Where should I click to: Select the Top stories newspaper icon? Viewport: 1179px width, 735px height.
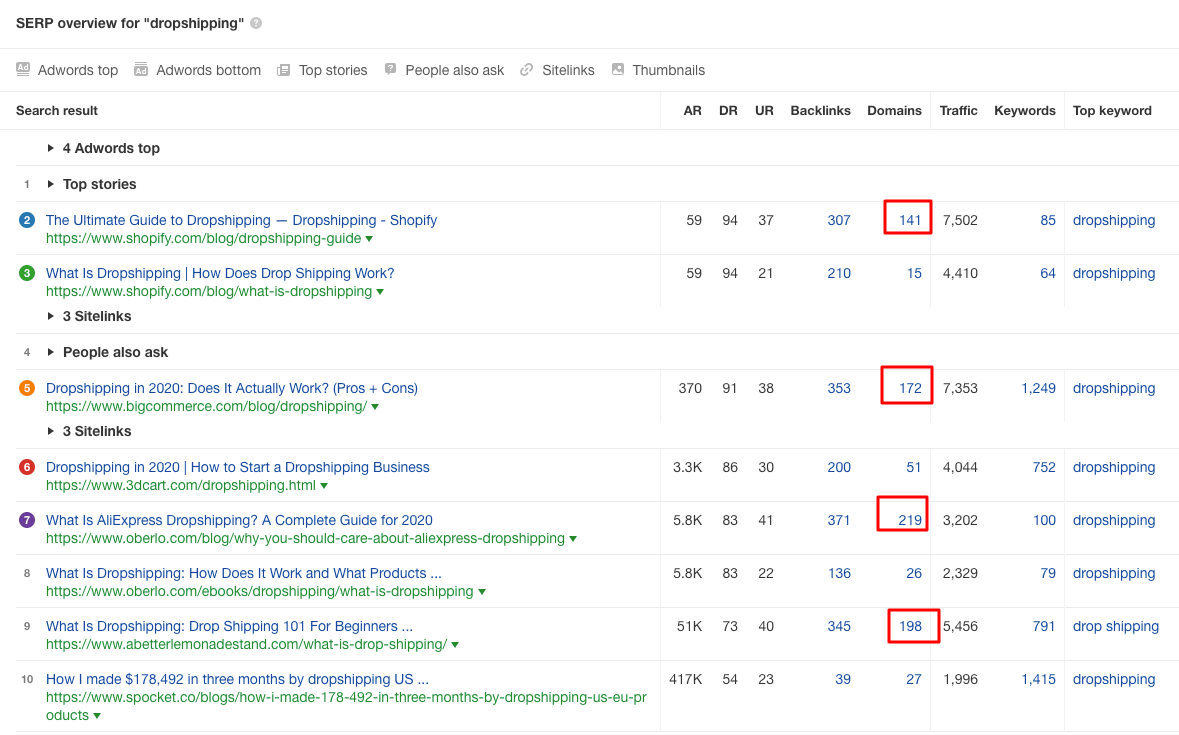coord(283,70)
